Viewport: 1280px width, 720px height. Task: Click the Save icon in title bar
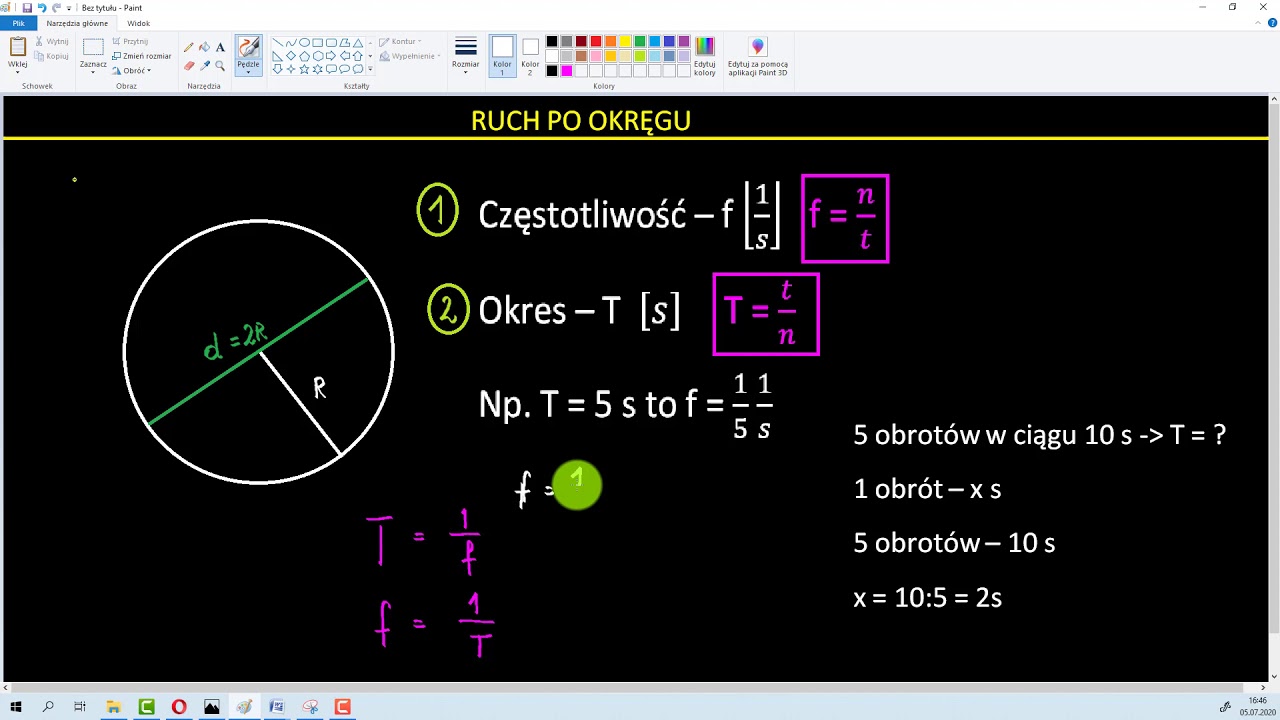pyautogui.click(x=27, y=7)
